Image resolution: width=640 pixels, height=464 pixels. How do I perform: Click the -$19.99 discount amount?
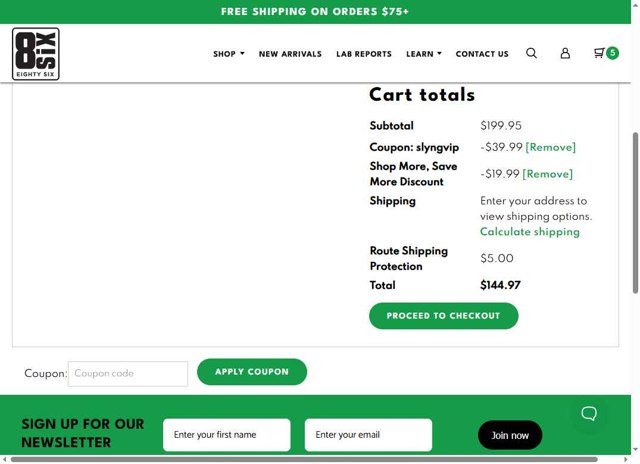500,174
